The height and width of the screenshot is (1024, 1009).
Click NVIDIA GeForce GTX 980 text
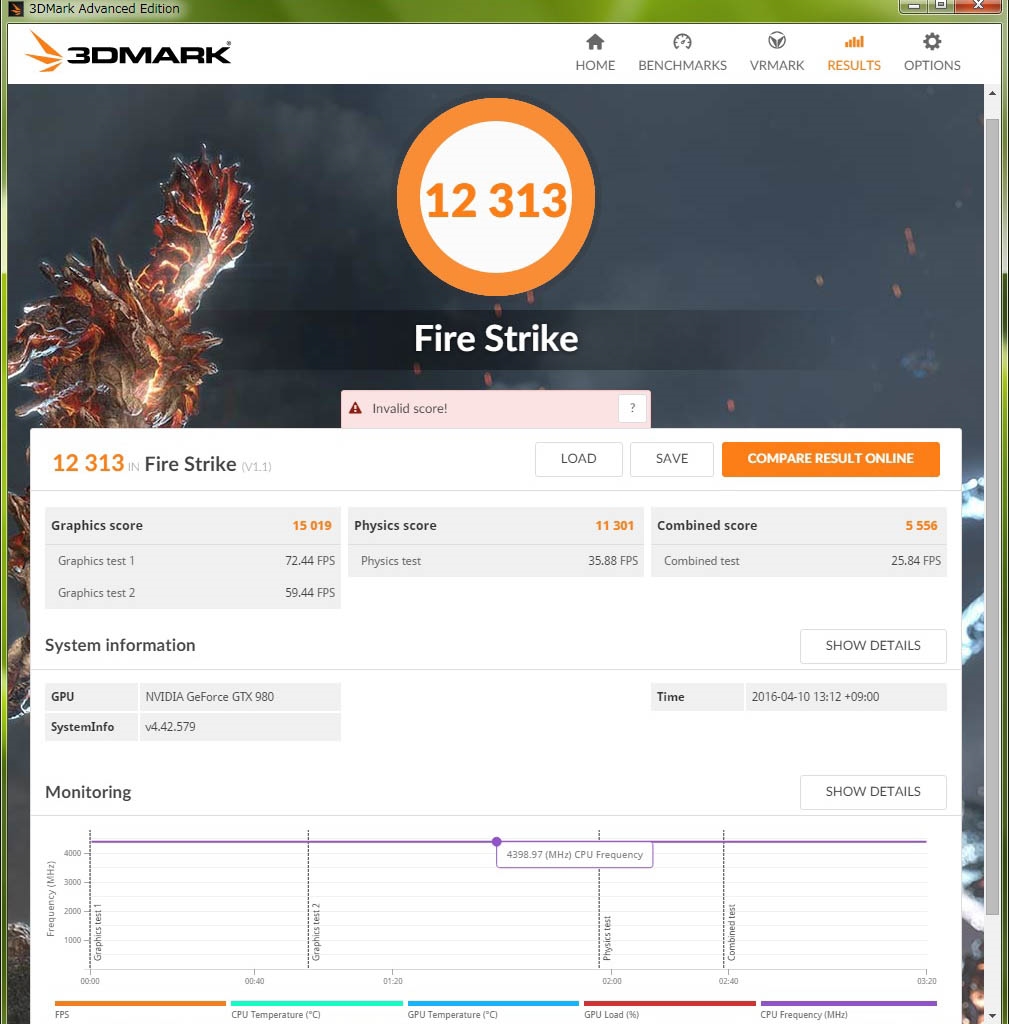coord(210,697)
